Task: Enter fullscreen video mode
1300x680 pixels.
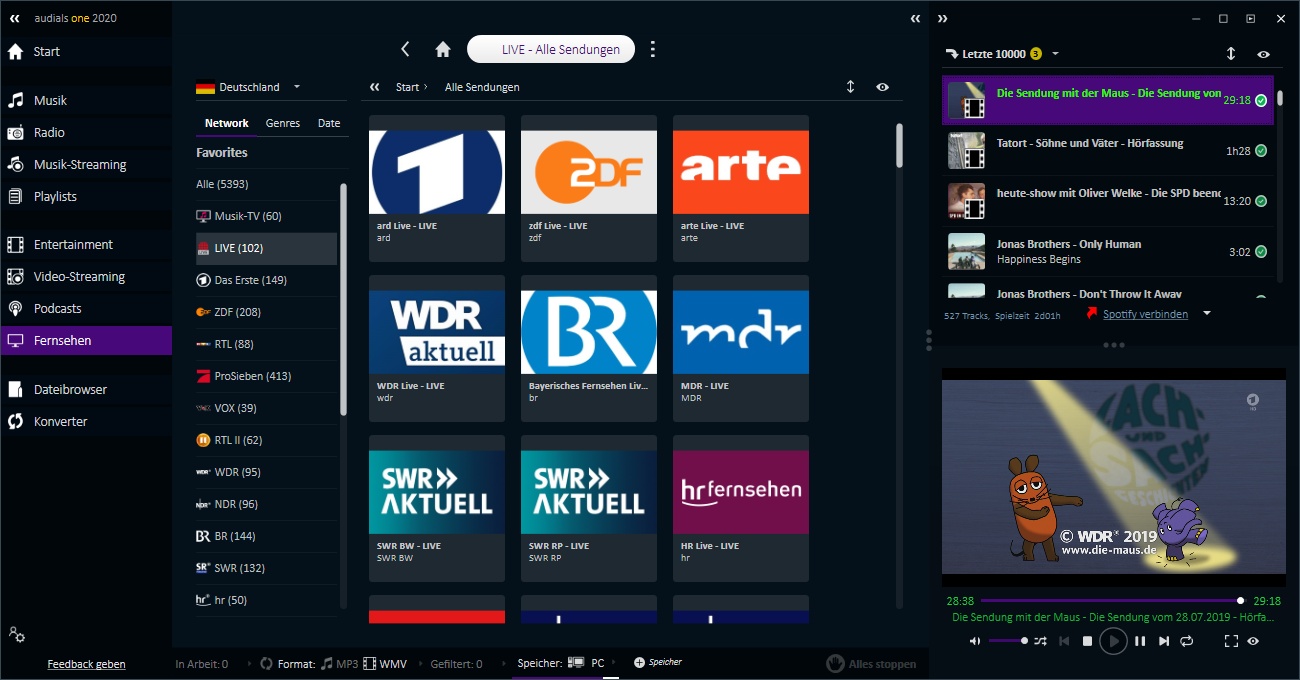Action: click(x=1231, y=641)
